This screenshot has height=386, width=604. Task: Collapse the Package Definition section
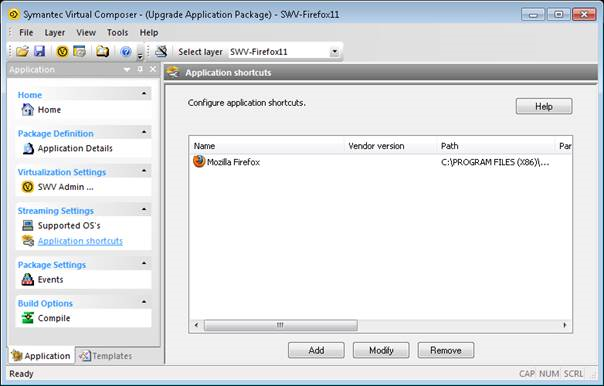[144, 132]
